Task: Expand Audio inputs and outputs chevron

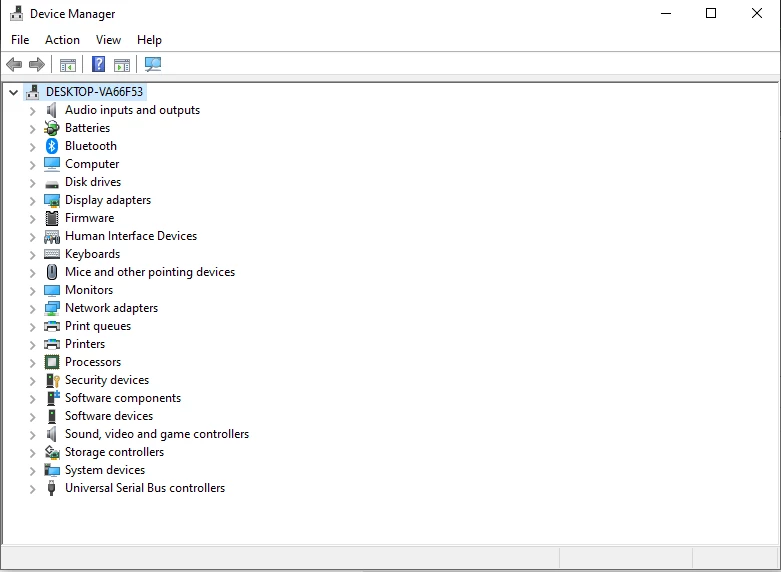Action: tap(32, 111)
